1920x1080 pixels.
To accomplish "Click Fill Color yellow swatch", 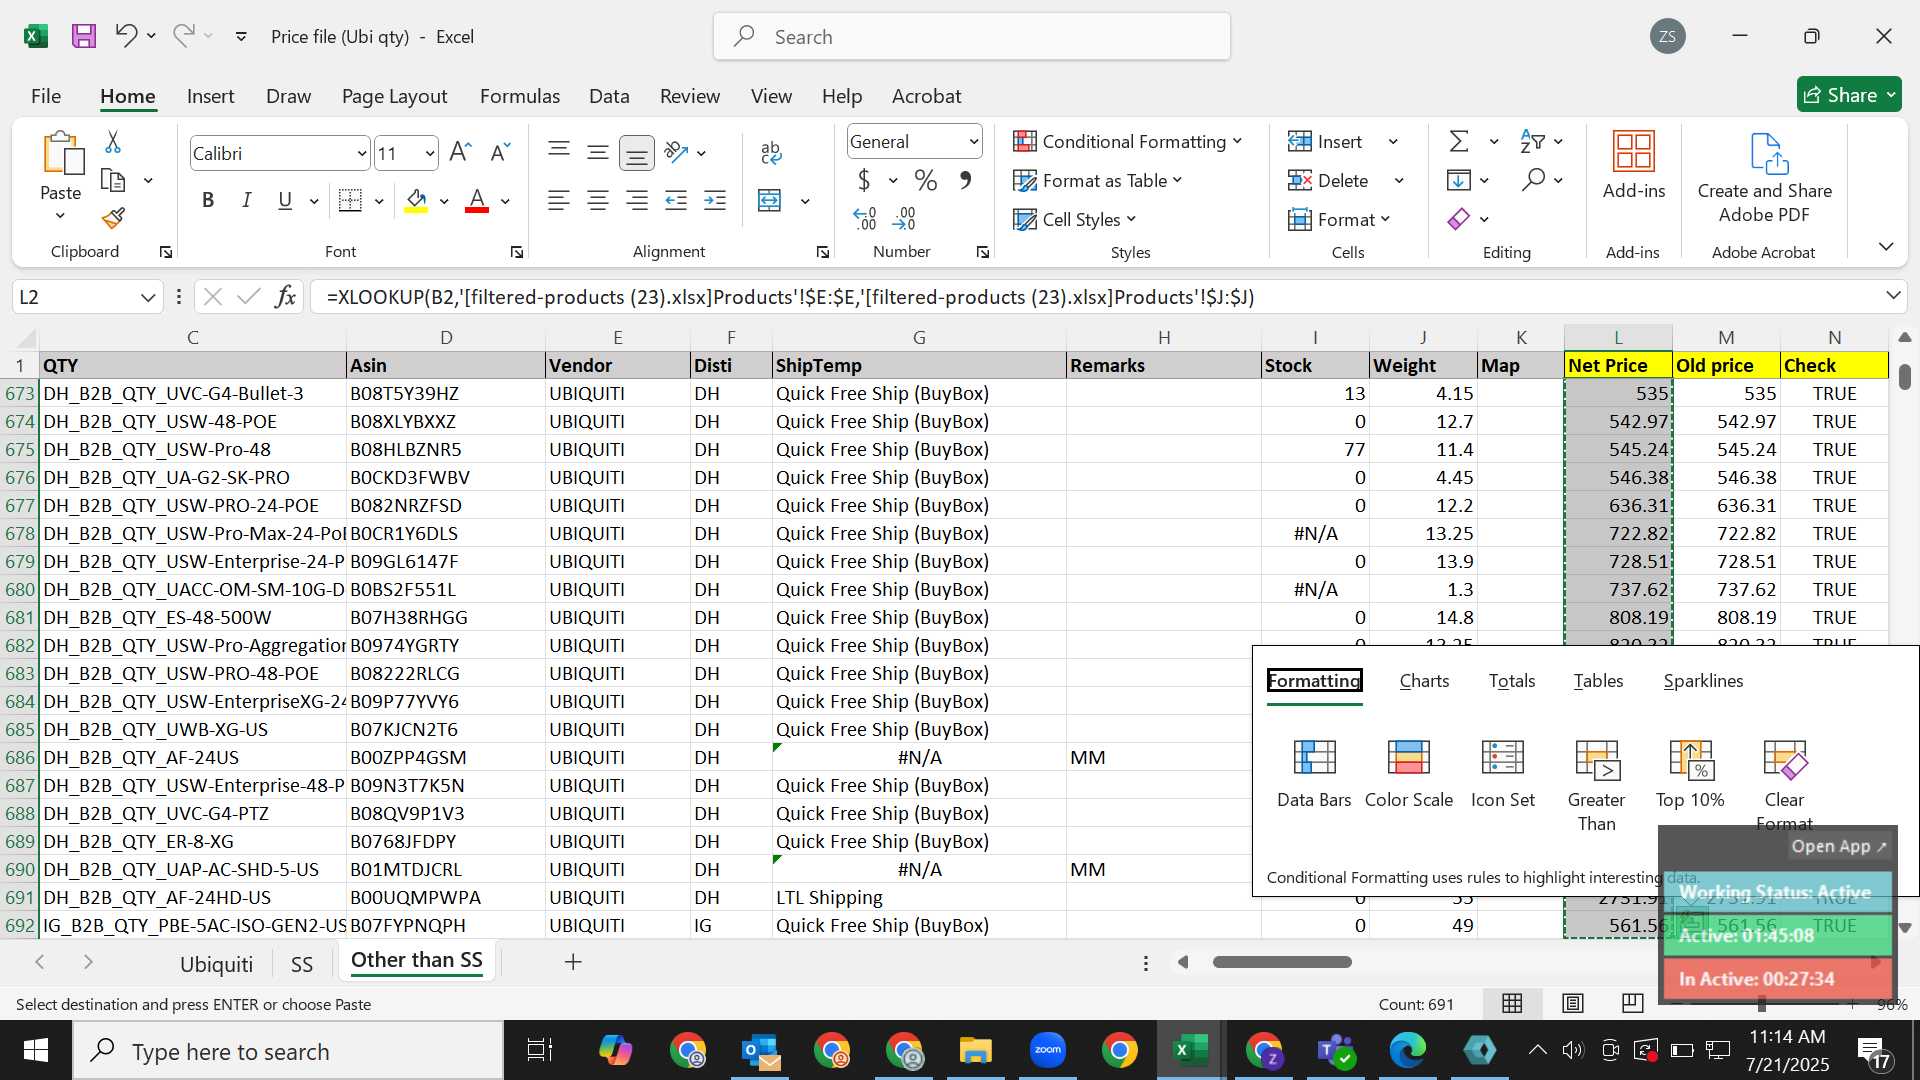I will pyautogui.click(x=417, y=201).
